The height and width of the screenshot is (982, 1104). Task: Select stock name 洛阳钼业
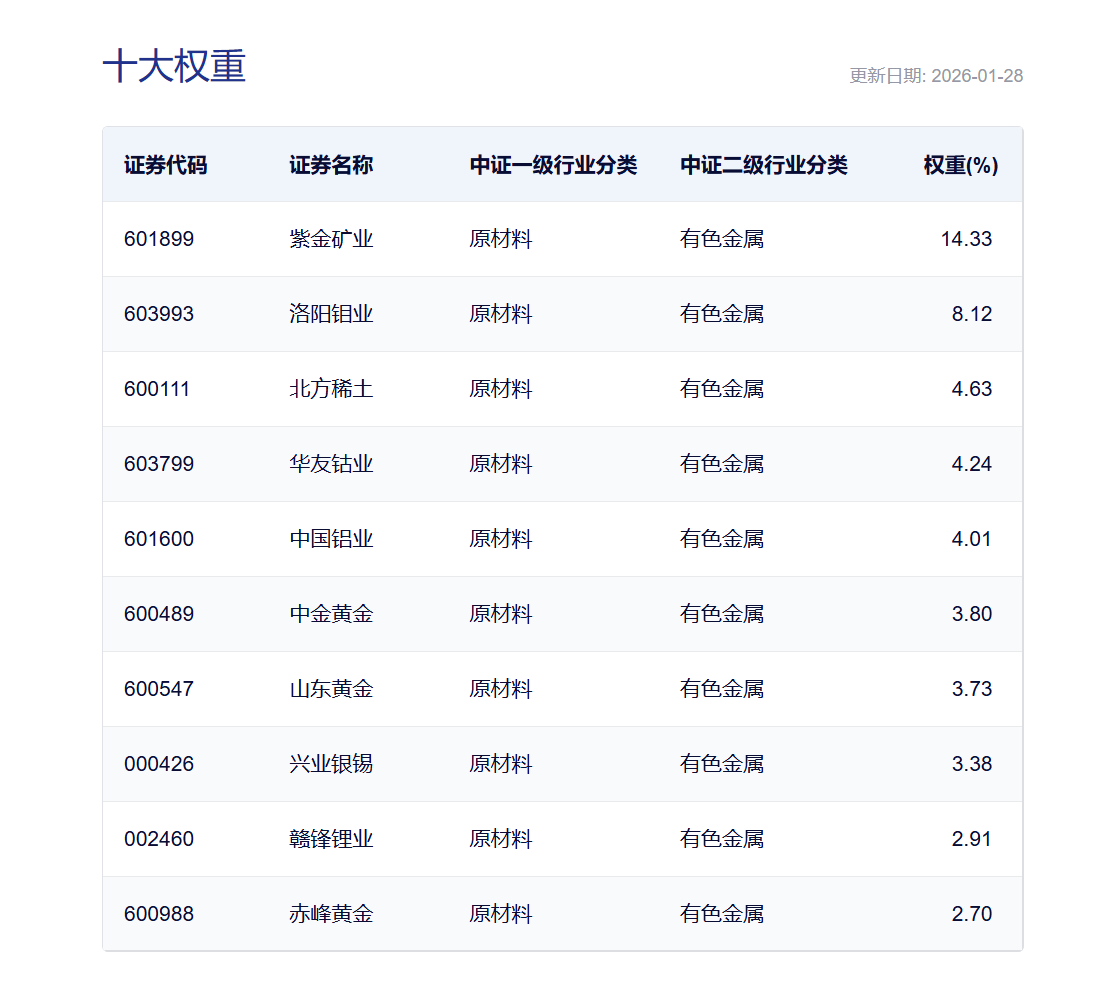331,314
